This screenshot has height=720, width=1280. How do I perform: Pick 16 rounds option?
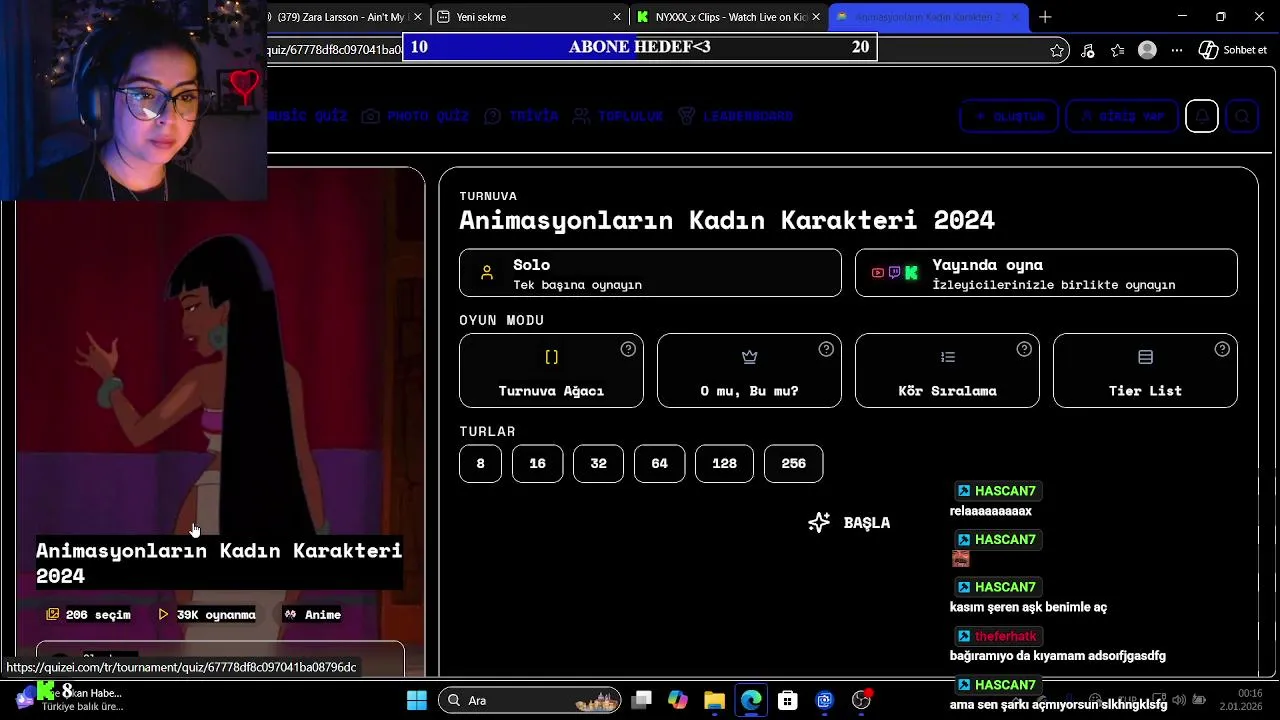pyautogui.click(x=537, y=464)
